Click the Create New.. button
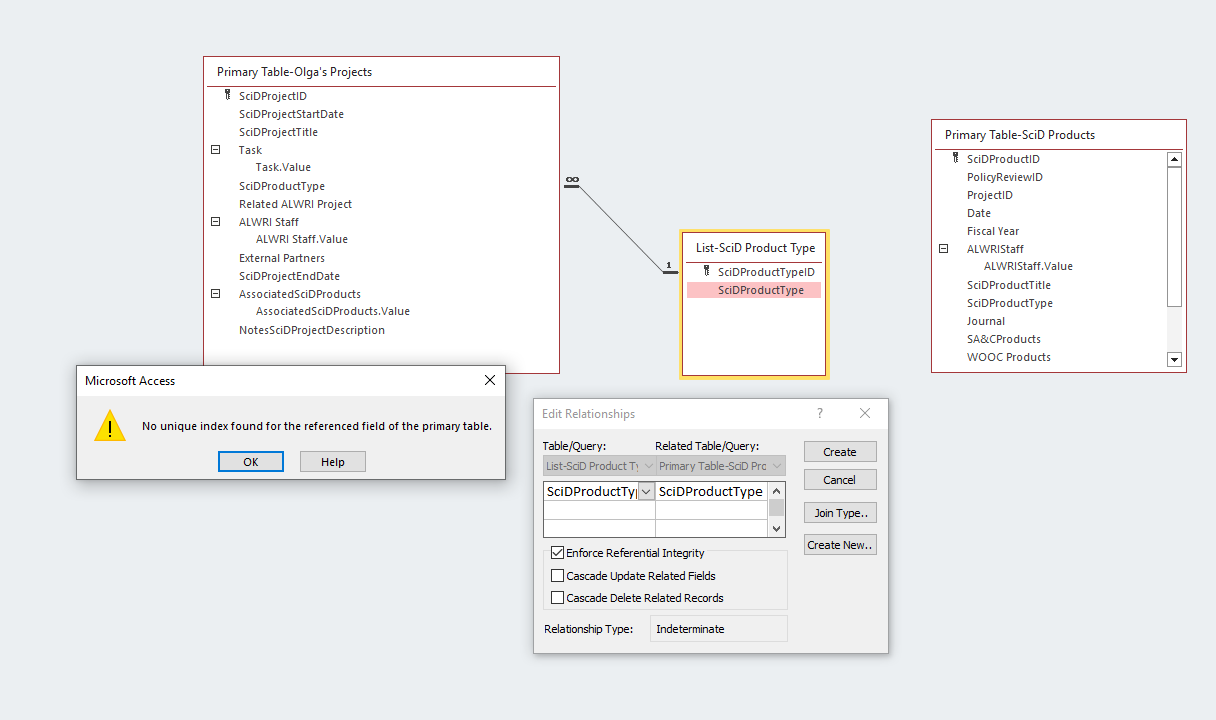This screenshot has width=1216, height=720. click(x=840, y=545)
